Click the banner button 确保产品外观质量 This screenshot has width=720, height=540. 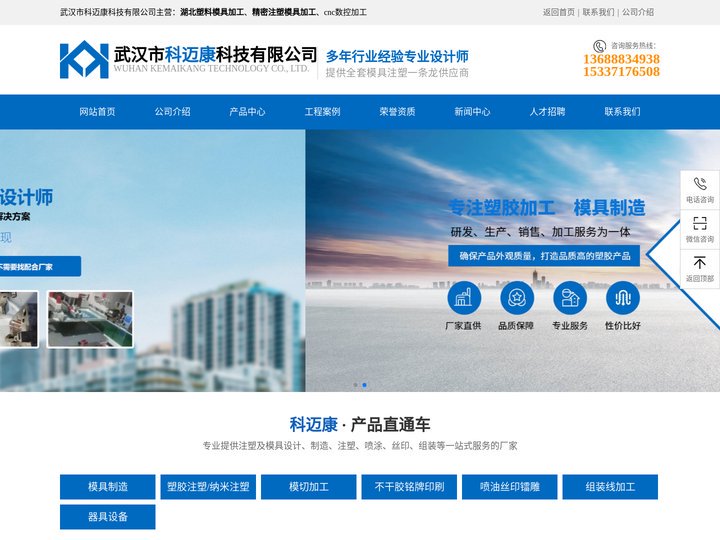(544, 256)
